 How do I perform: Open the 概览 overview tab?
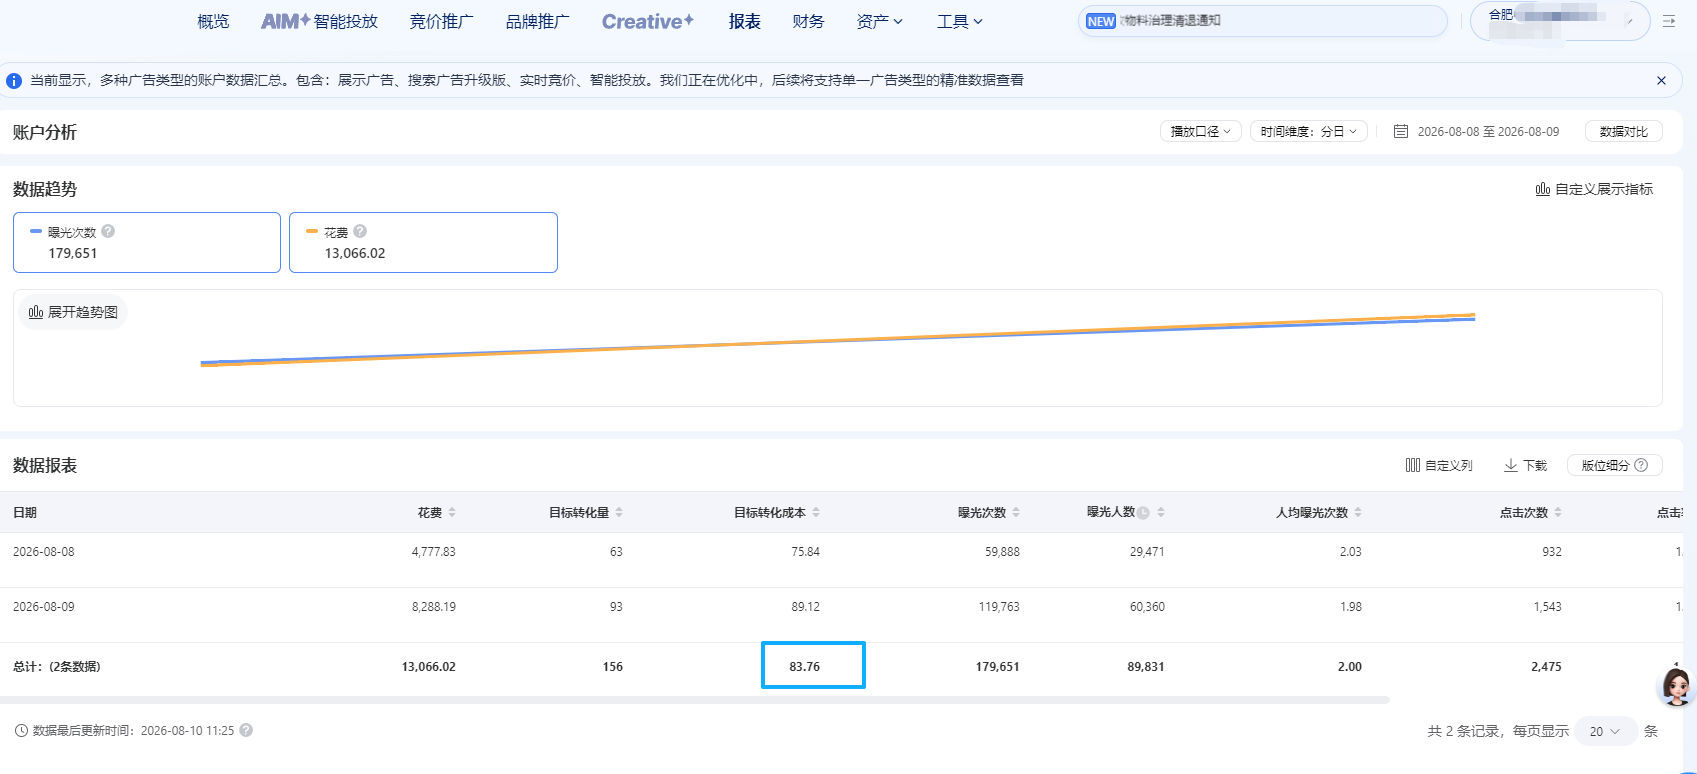pyautogui.click(x=213, y=21)
